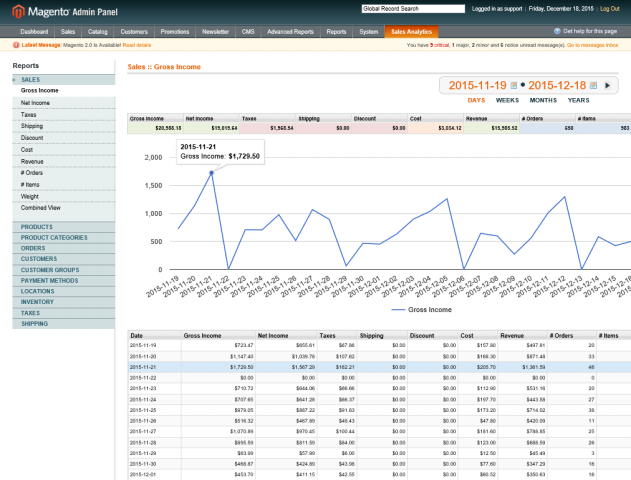Open the Combined View report
Viewport: 631px width, 480px height.
coord(41,207)
